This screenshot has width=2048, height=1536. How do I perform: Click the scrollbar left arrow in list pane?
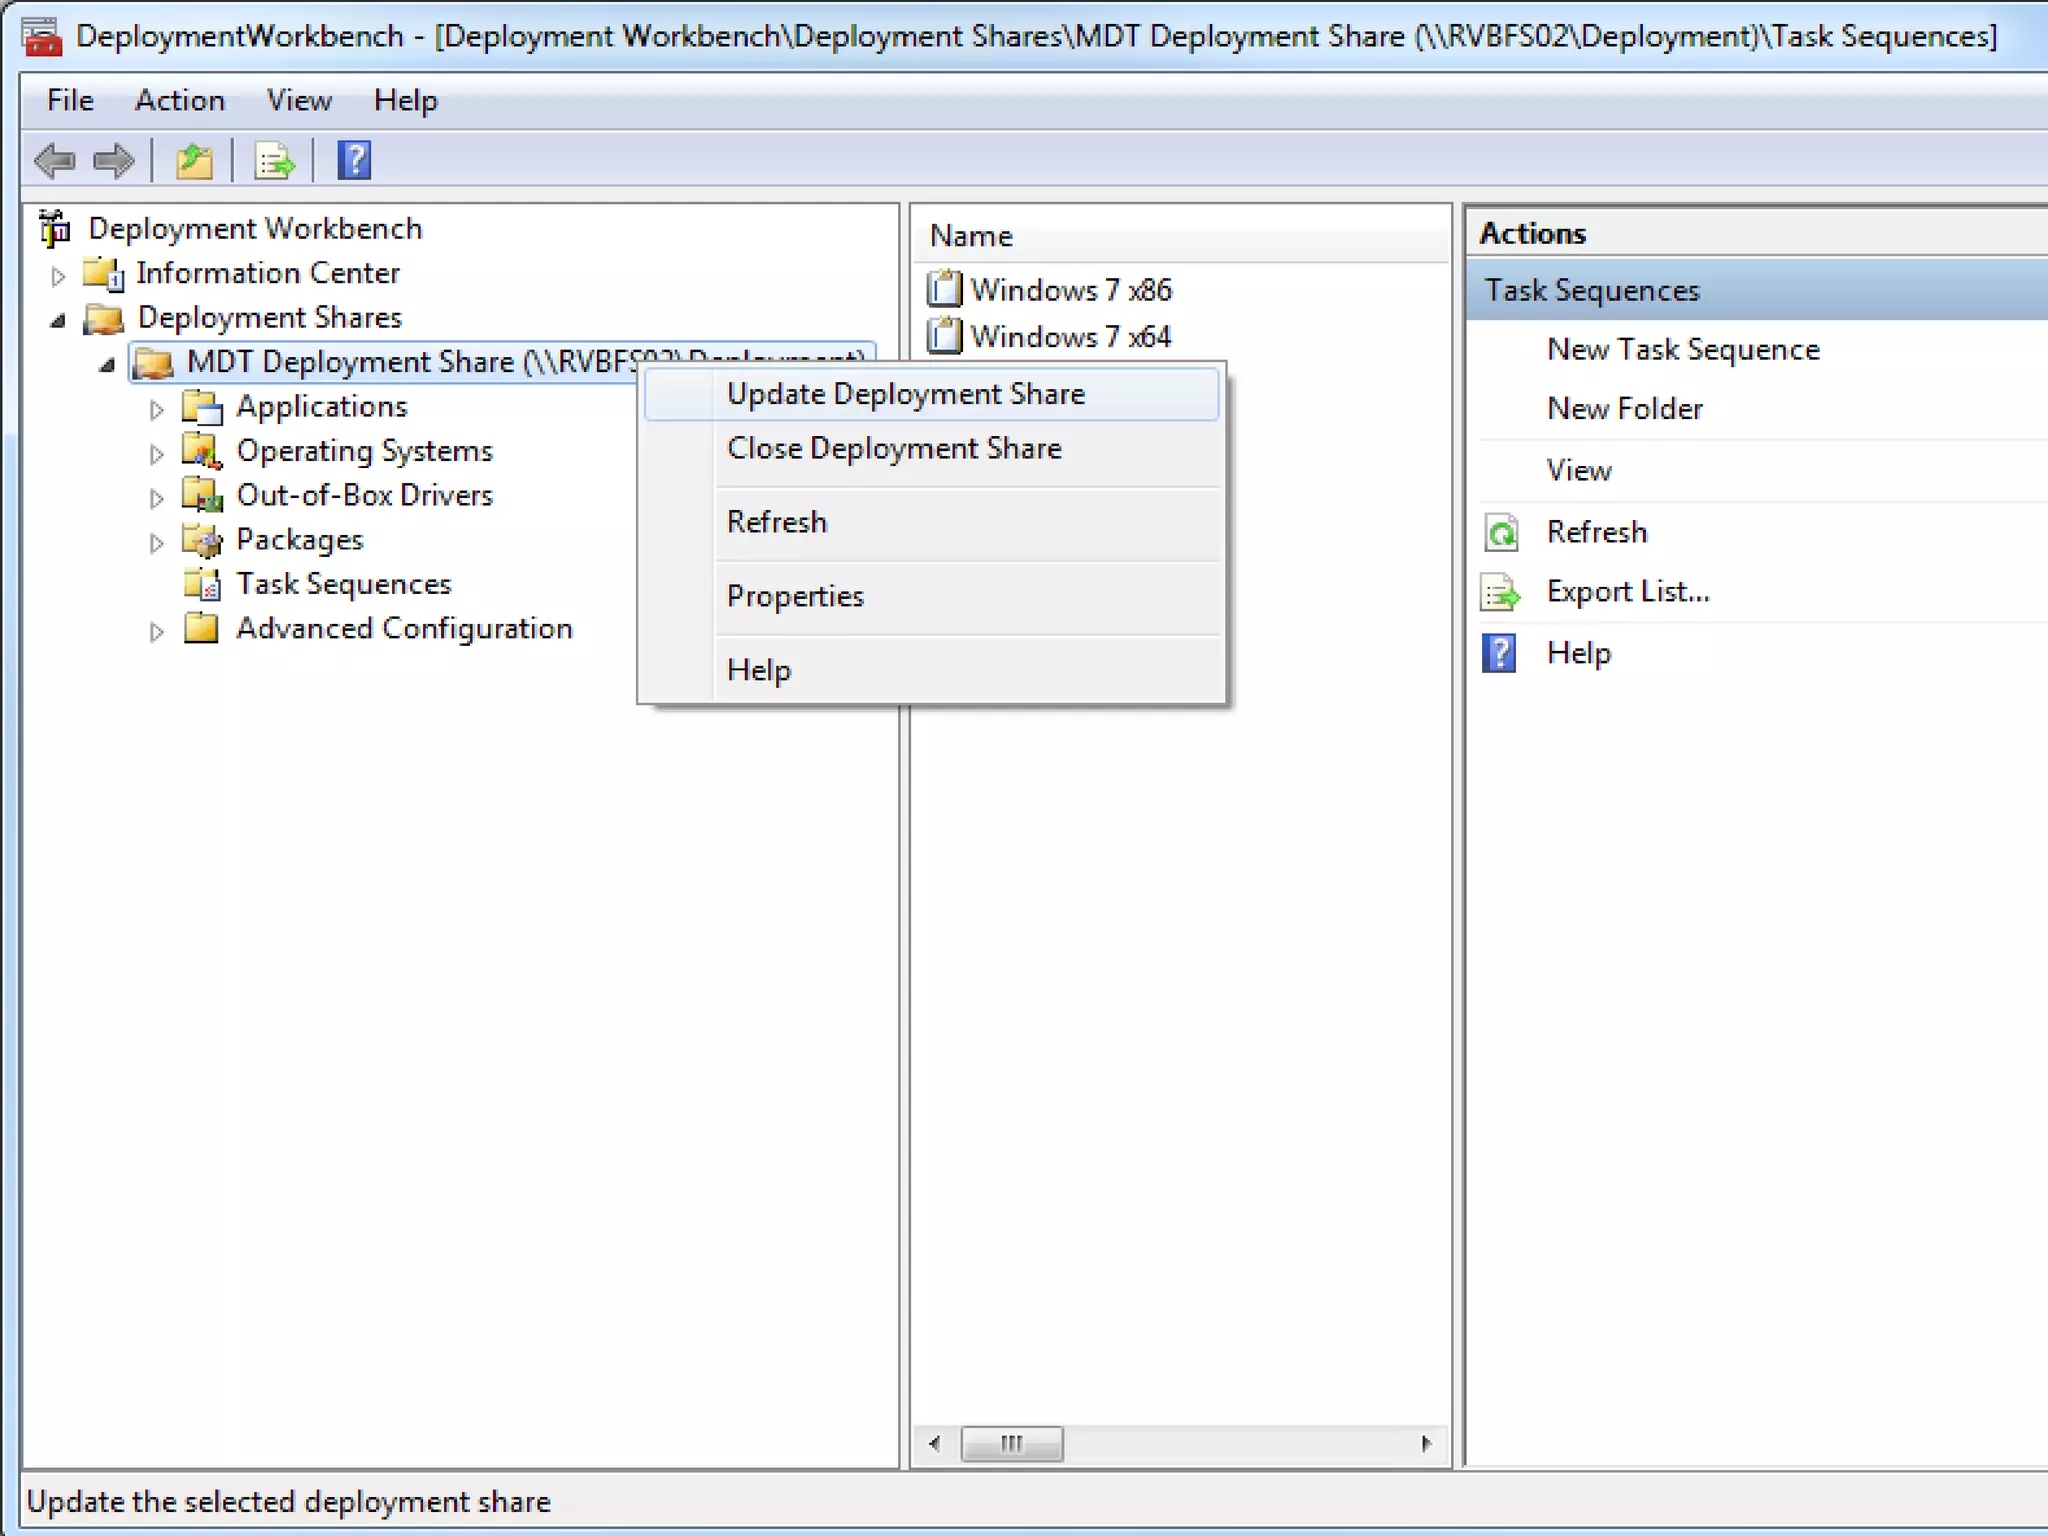click(x=934, y=1444)
